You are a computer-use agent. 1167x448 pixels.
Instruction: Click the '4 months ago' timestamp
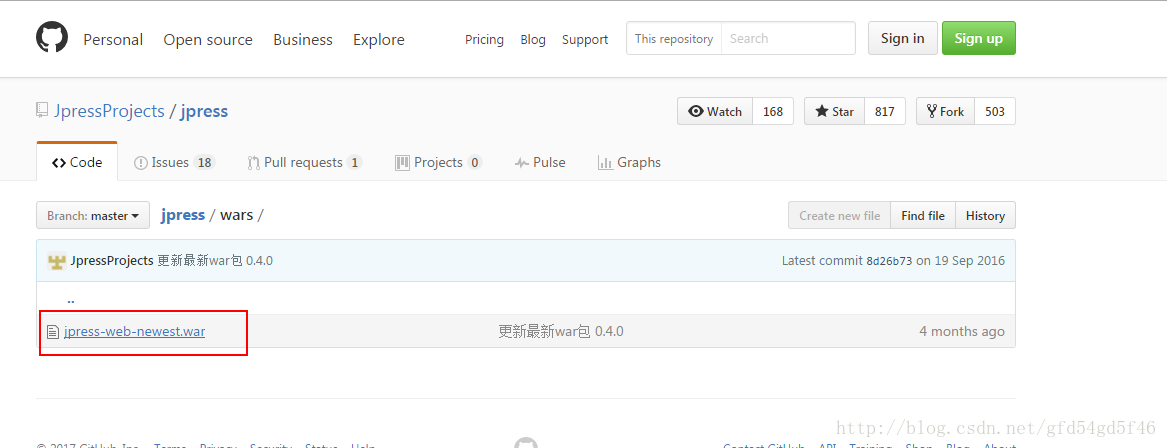962,331
